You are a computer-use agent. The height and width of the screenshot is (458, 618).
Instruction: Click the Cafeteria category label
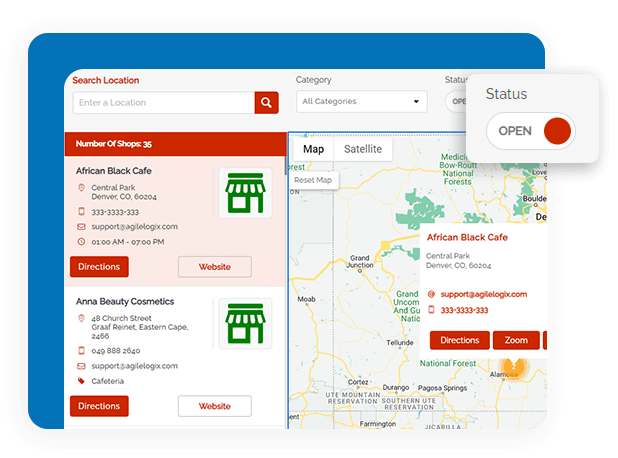tap(108, 381)
